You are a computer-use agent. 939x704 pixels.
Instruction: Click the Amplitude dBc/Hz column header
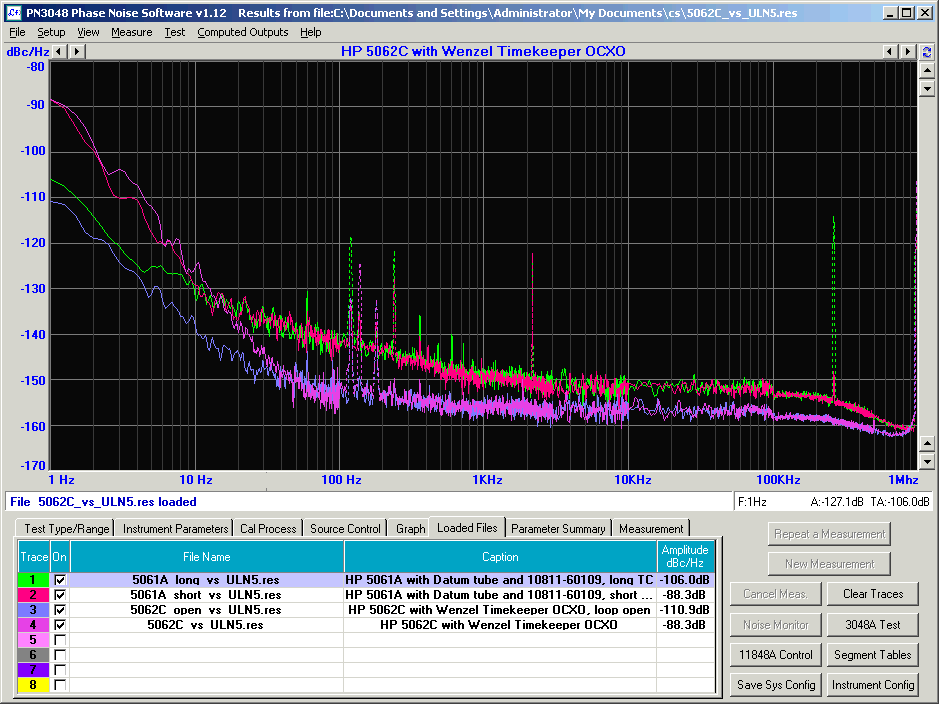685,557
